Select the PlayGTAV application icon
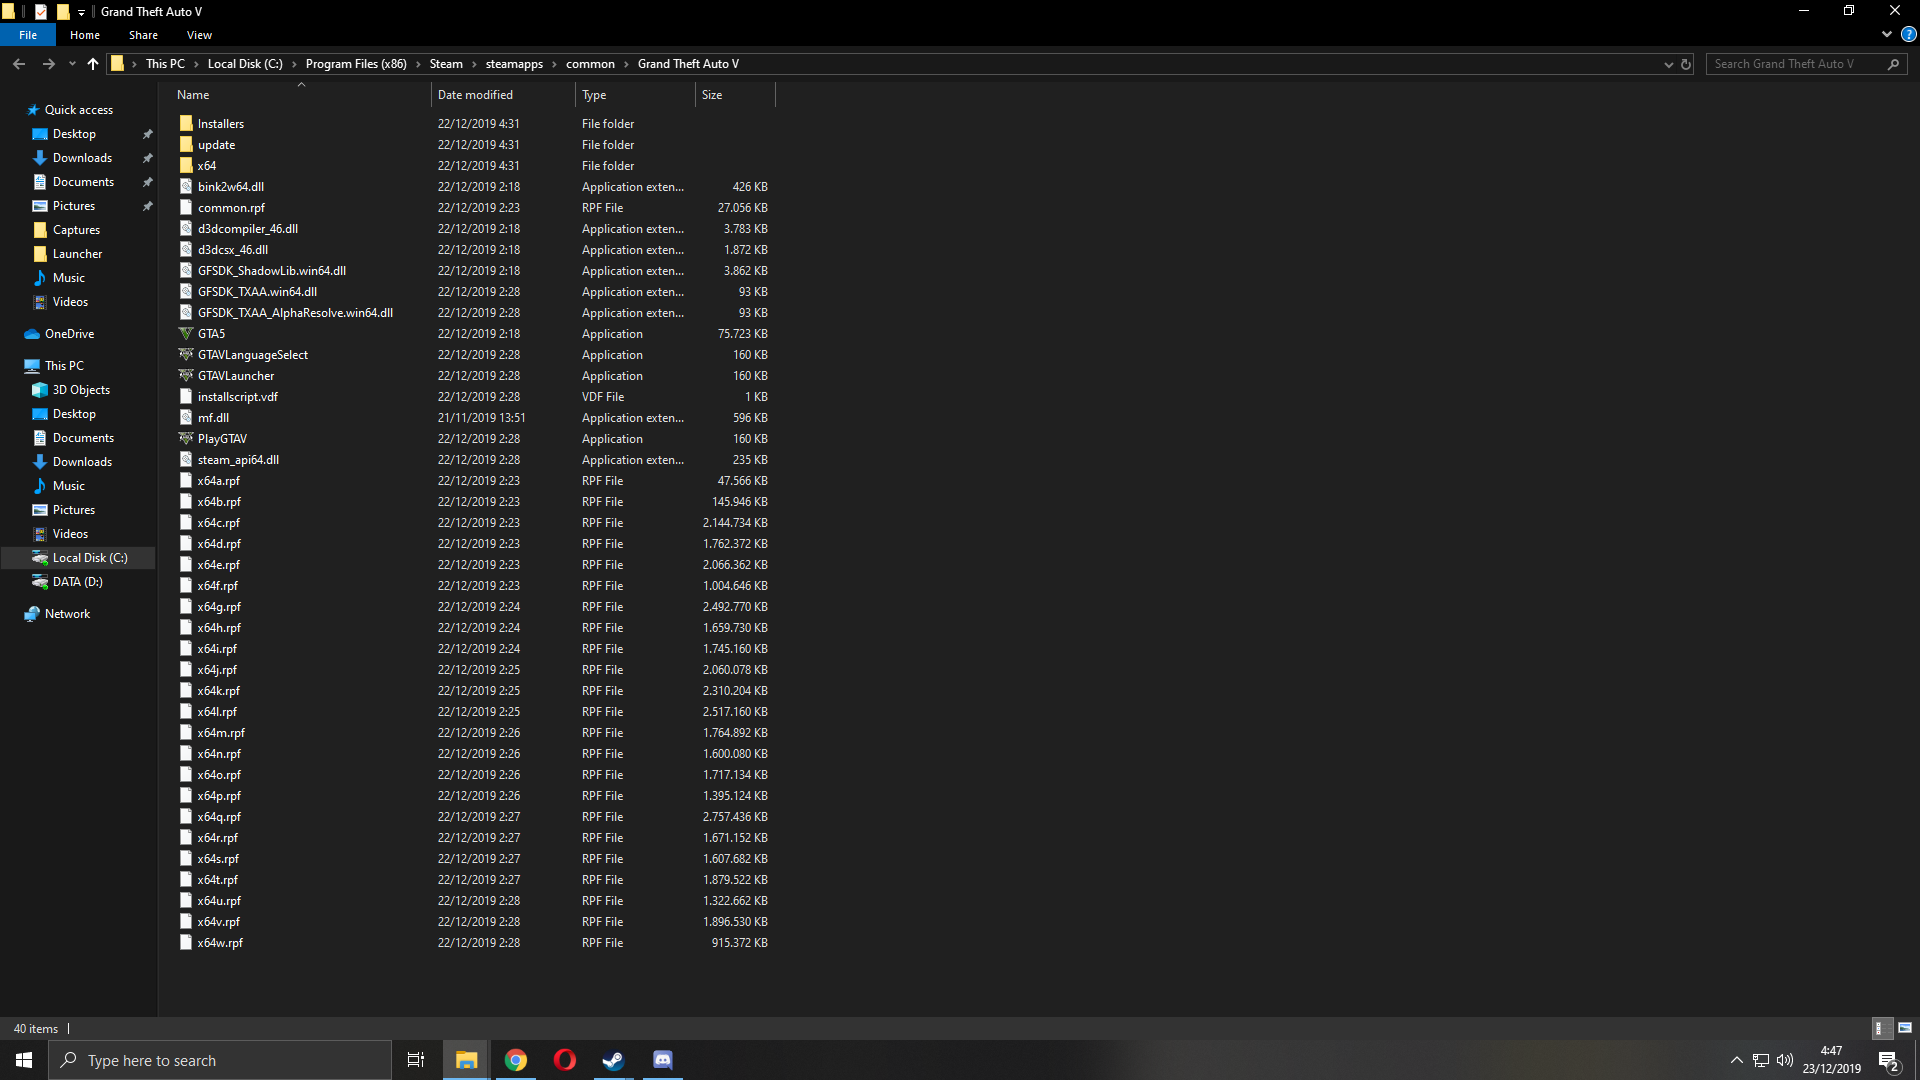The height and width of the screenshot is (1080, 1920). tap(186, 439)
